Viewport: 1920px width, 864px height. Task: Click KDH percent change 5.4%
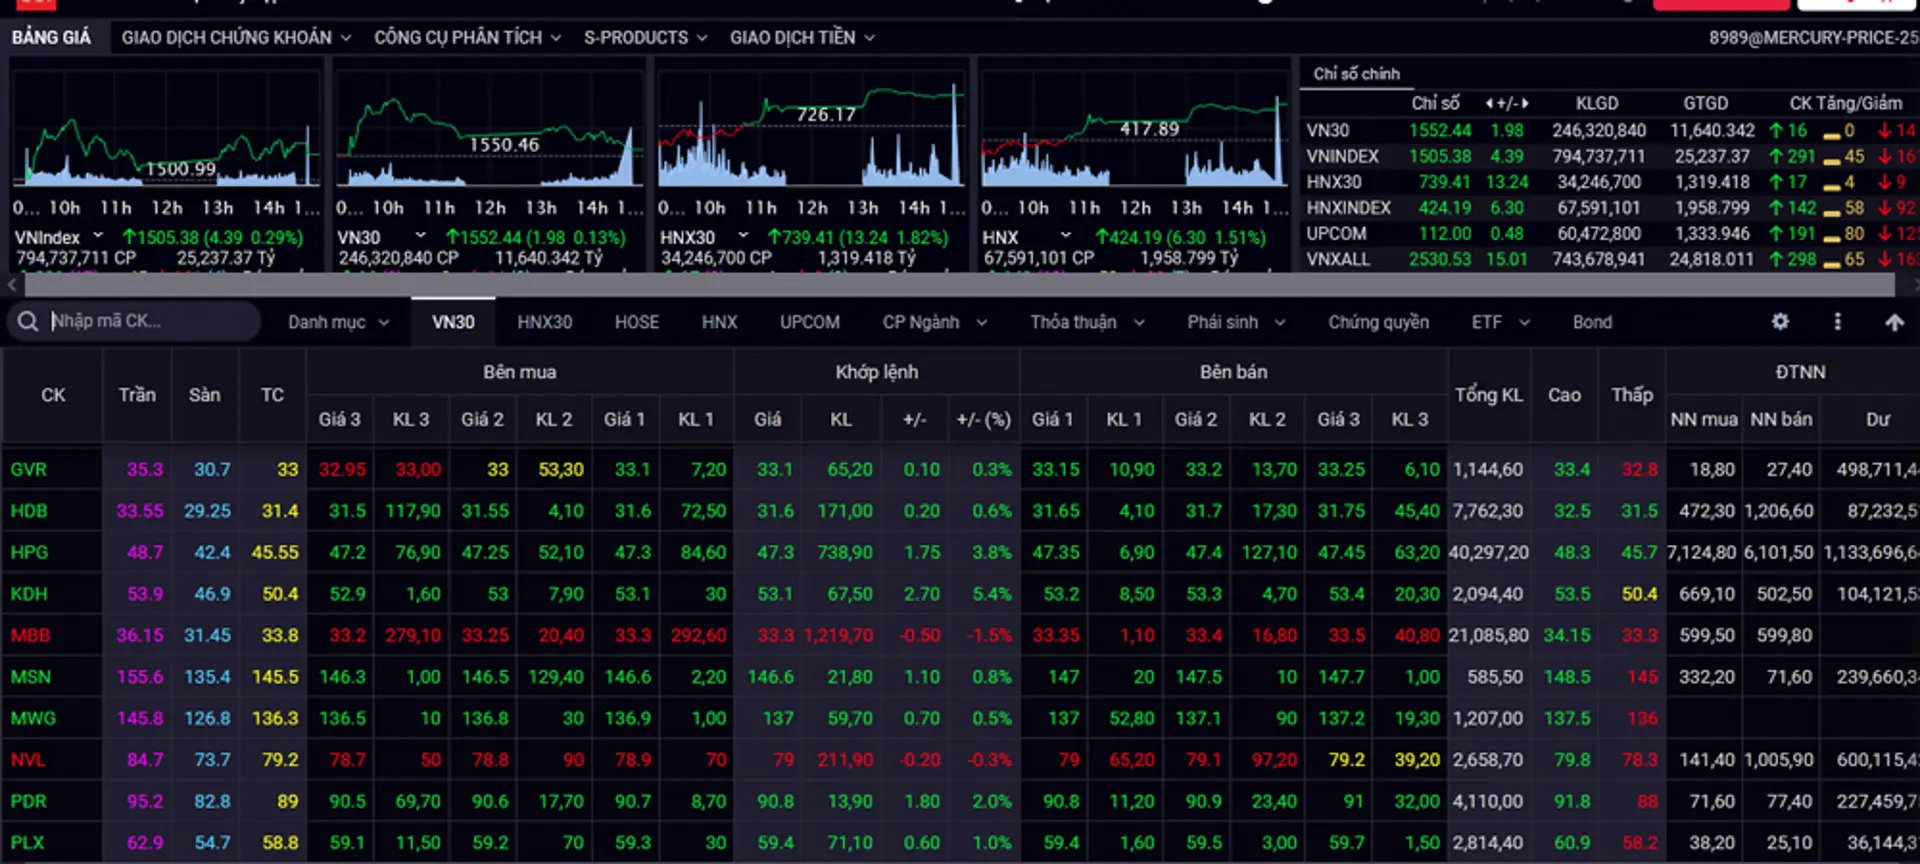point(991,594)
